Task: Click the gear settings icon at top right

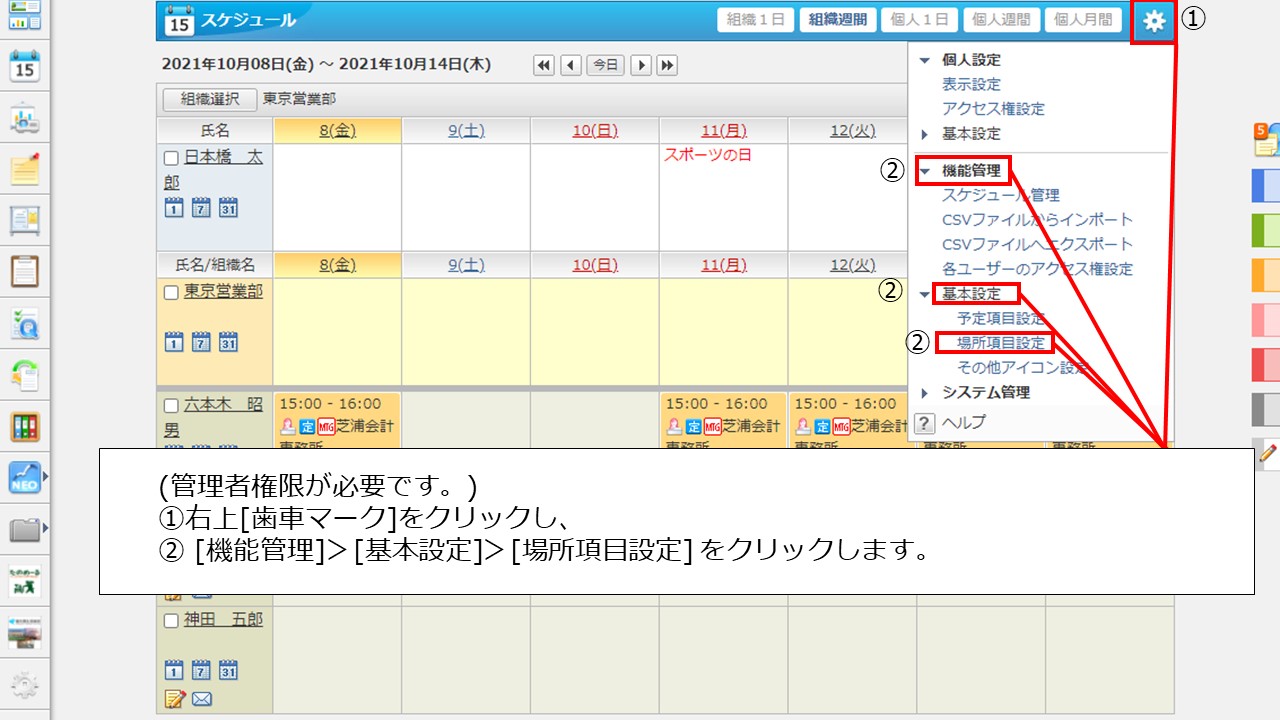Action: pyautogui.click(x=1154, y=21)
